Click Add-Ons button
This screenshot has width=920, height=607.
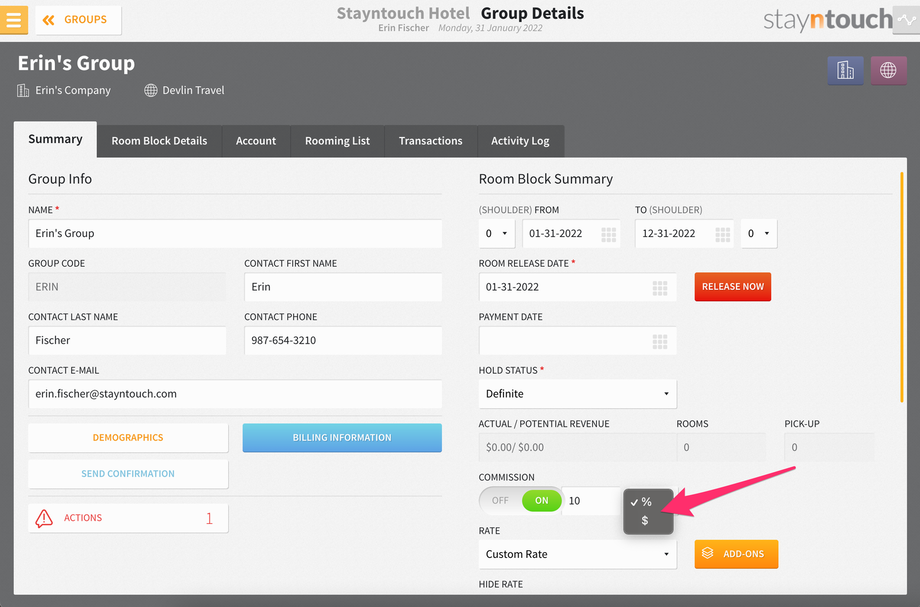(x=736, y=554)
